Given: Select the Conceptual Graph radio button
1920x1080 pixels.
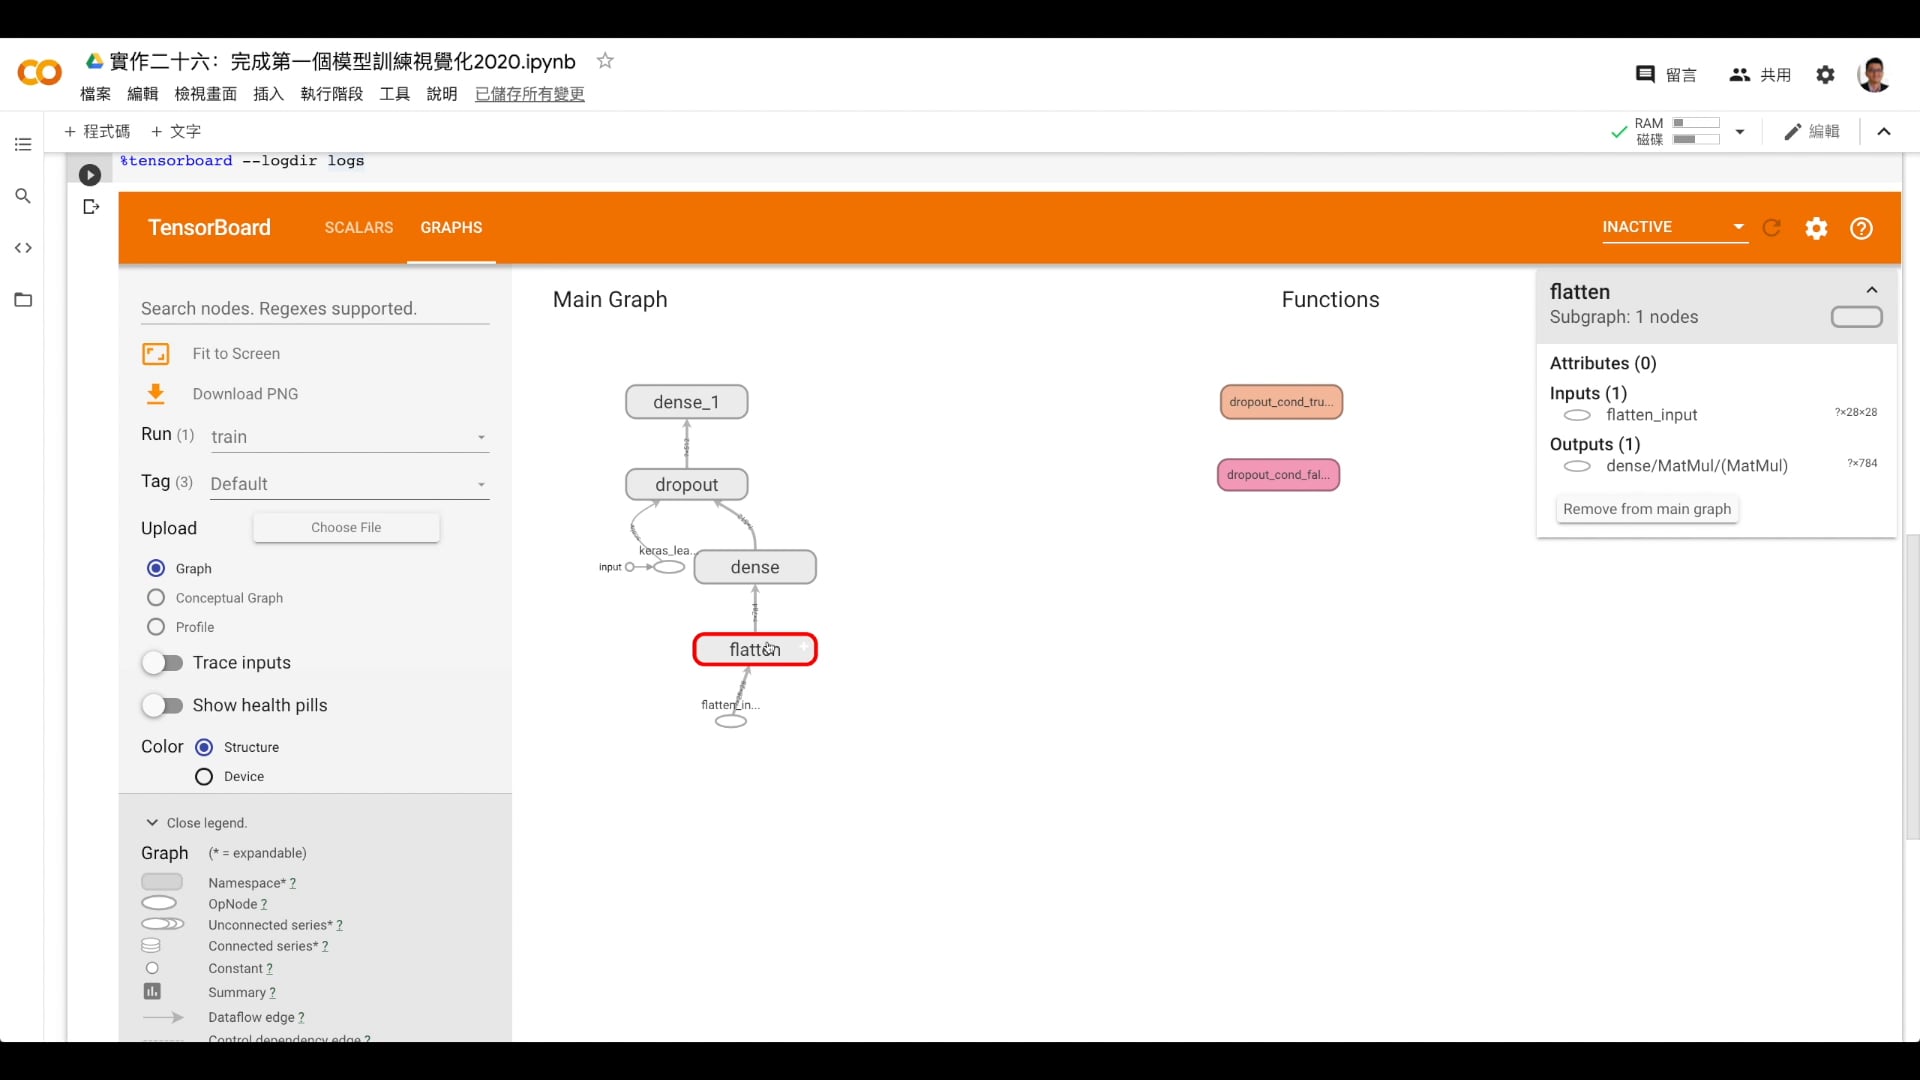Looking at the screenshot, I should pyautogui.click(x=156, y=598).
